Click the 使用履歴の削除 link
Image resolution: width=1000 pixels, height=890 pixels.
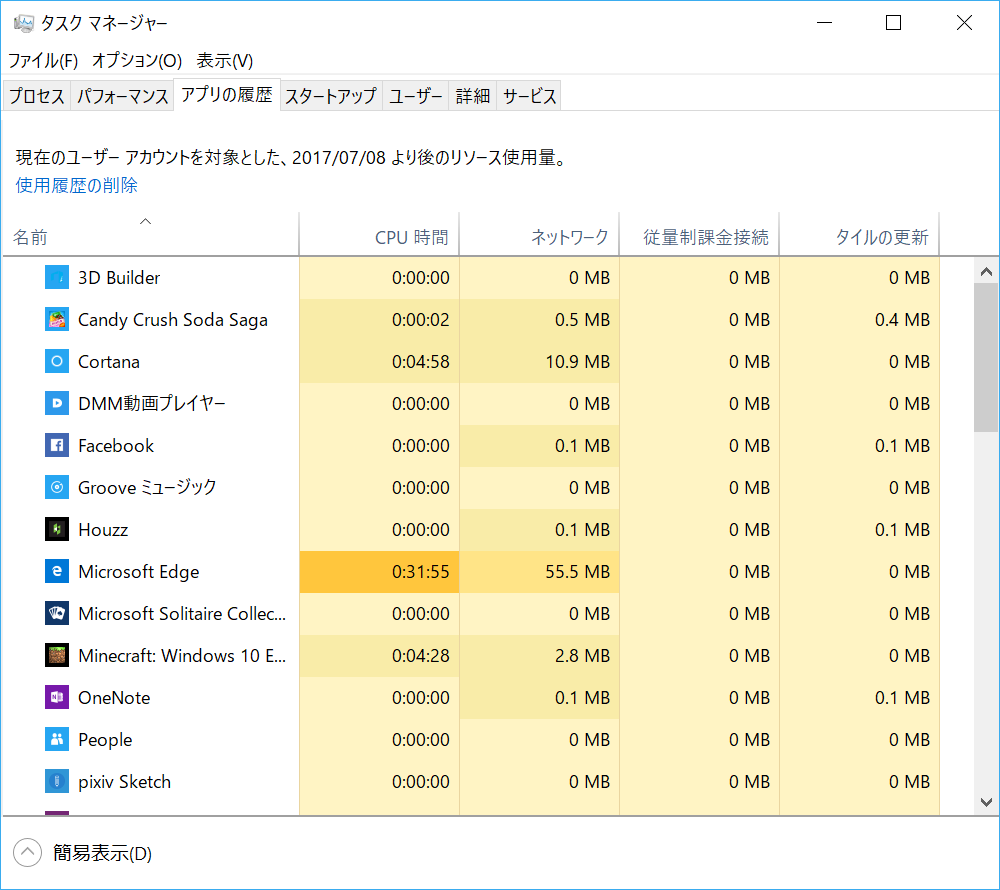pos(77,186)
